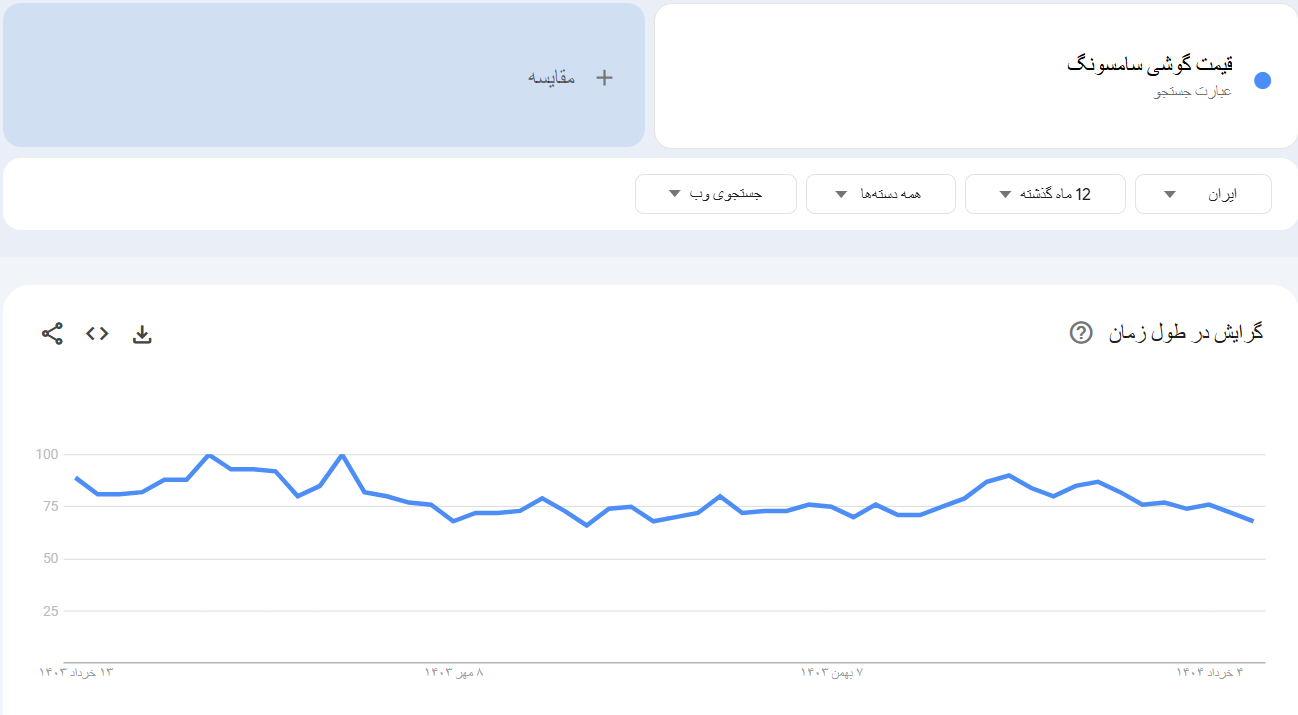This screenshot has width=1298, height=715.
Task: Expand the 12 ماه گذشته time range dropdown
Action: click(1045, 194)
